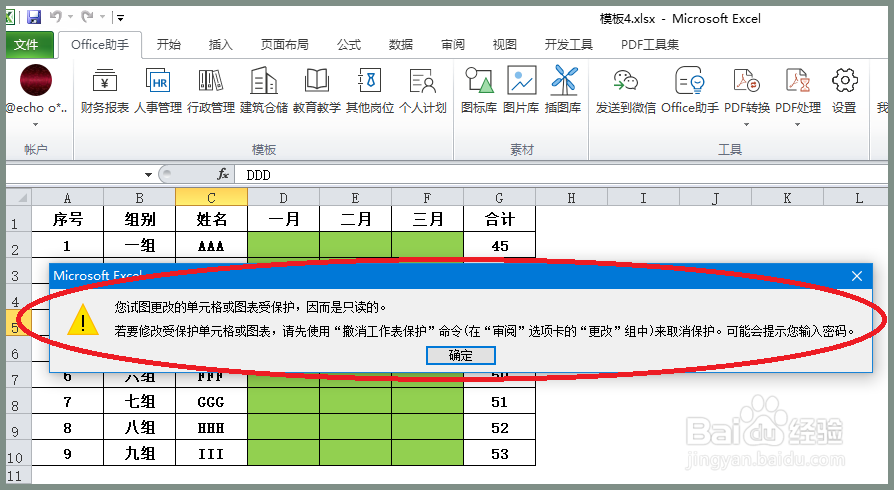Switch to the 审阅 tab

(453, 44)
